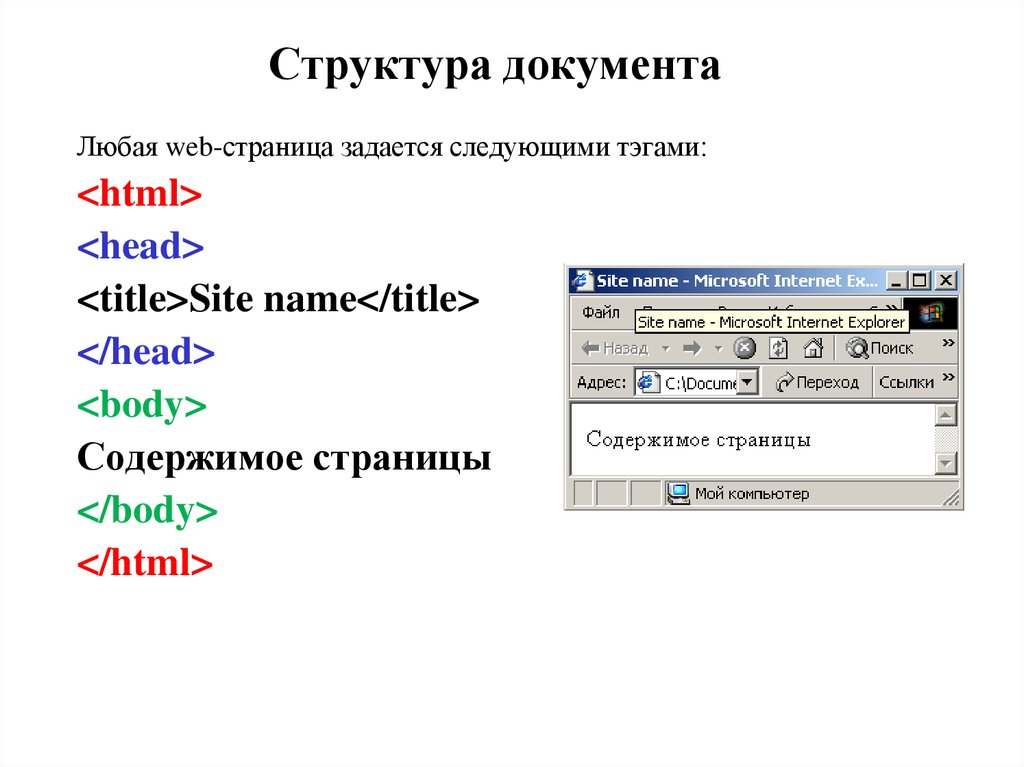The width and height of the screenshot is (1024, 767).
Task: Open the Файл menu
Action: coord(601,313)
